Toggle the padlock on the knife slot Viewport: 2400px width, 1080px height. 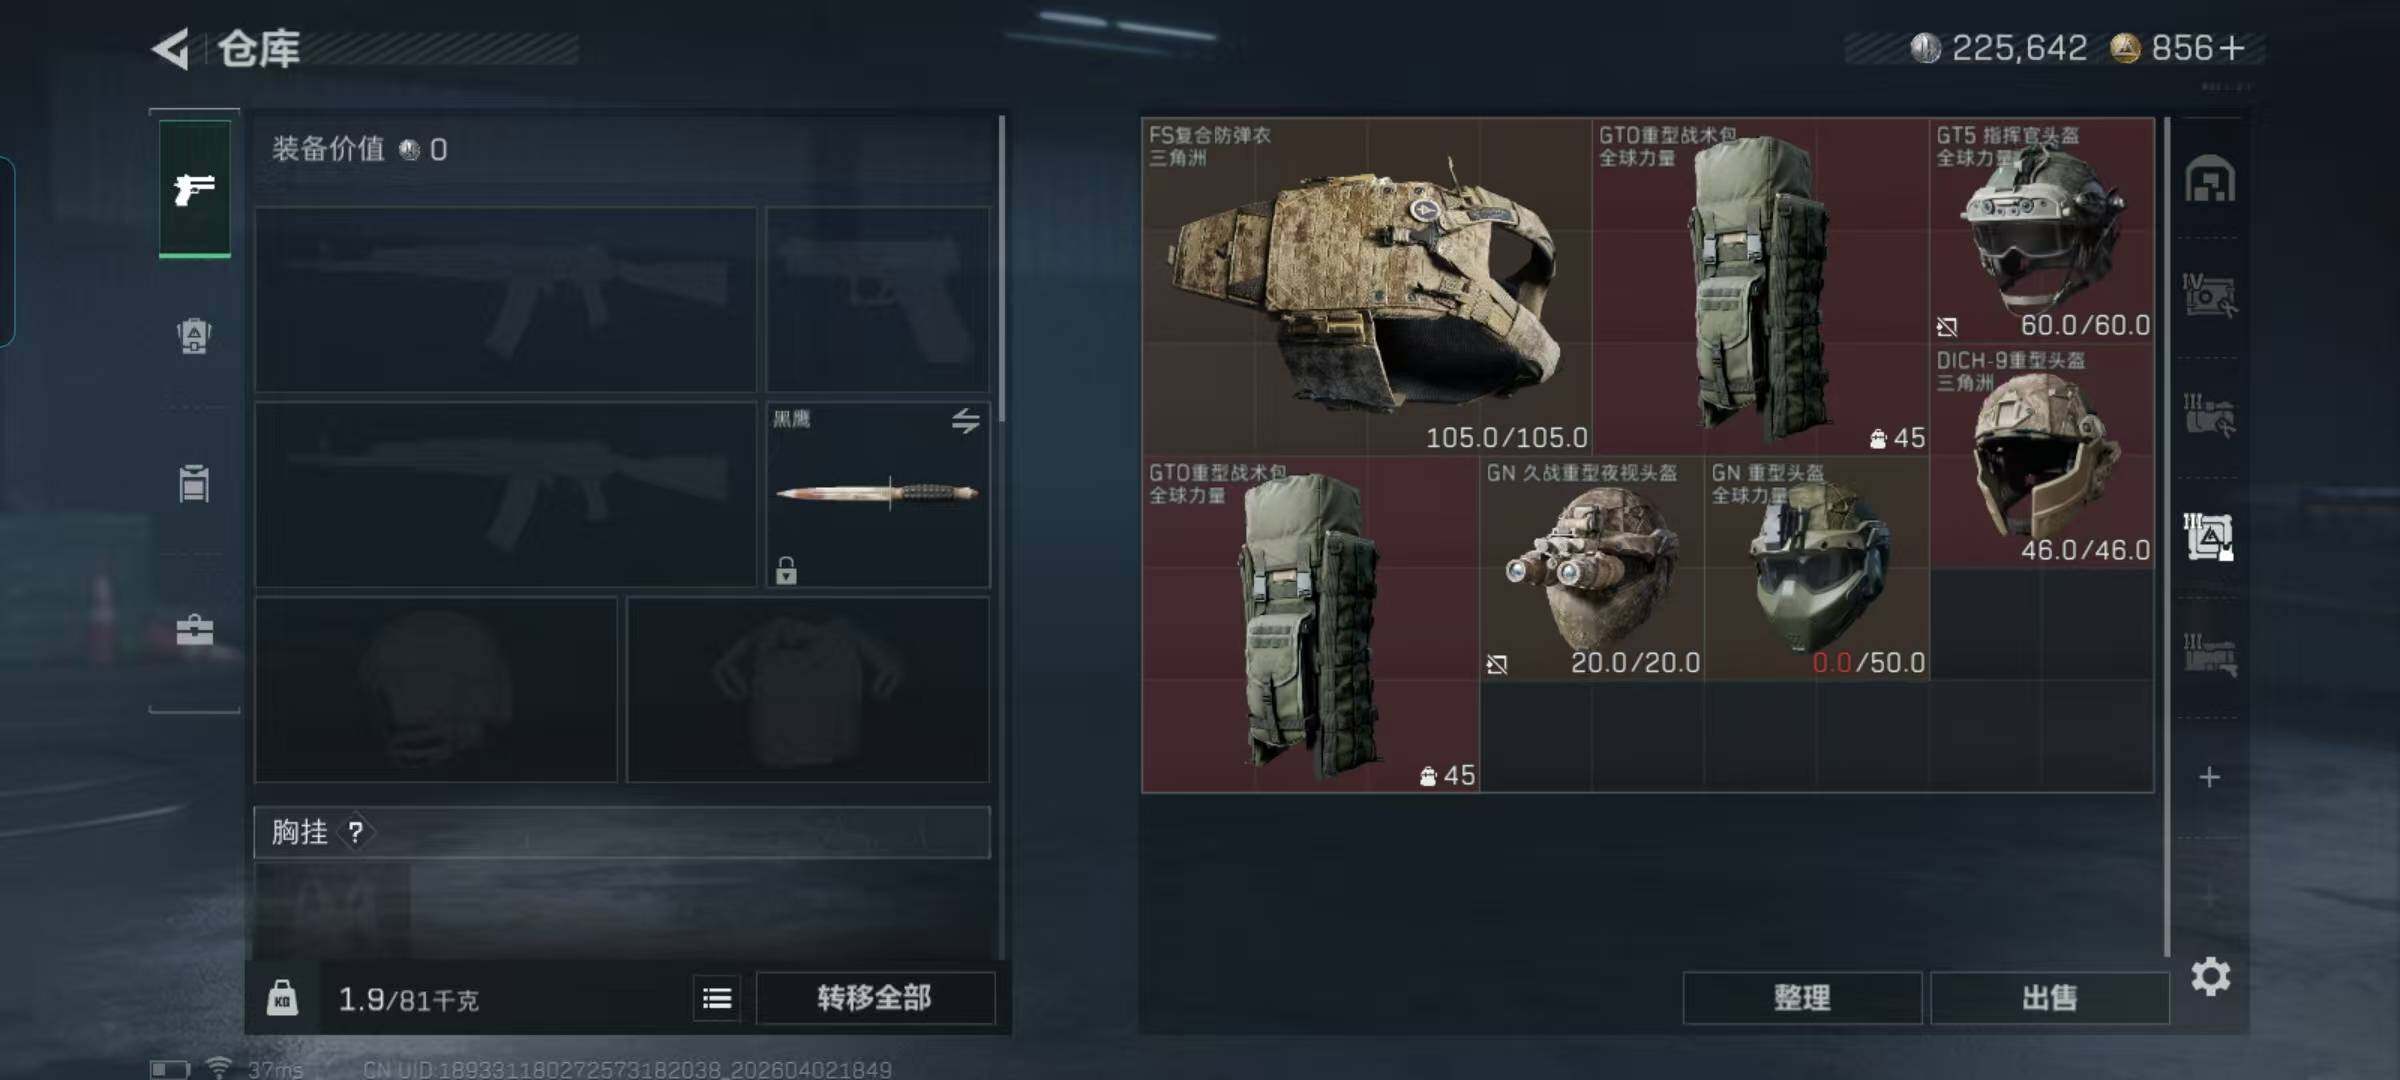(786, 570)
